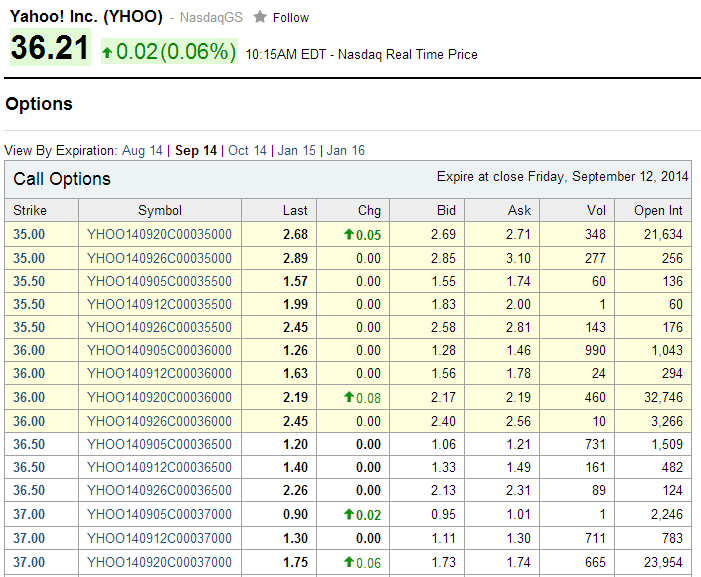Open symbol YHOO140912C00035500
This screenshot has width=701, height=577.
coord(160,304)
